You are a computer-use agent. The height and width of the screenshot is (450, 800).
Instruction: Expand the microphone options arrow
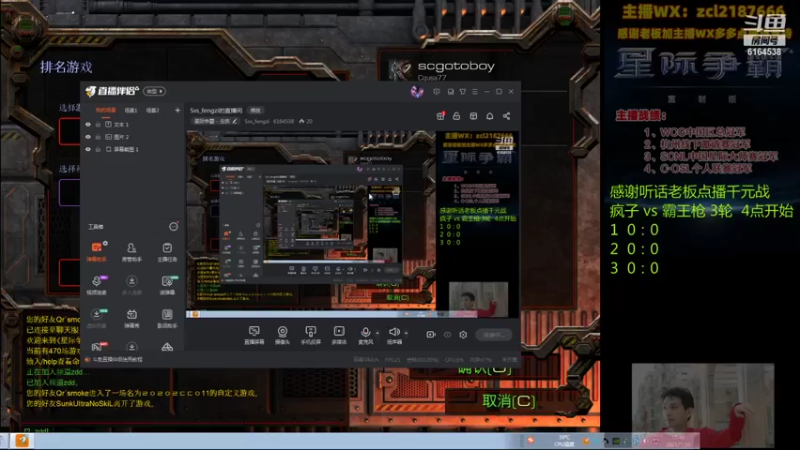(x=378, y=333)
